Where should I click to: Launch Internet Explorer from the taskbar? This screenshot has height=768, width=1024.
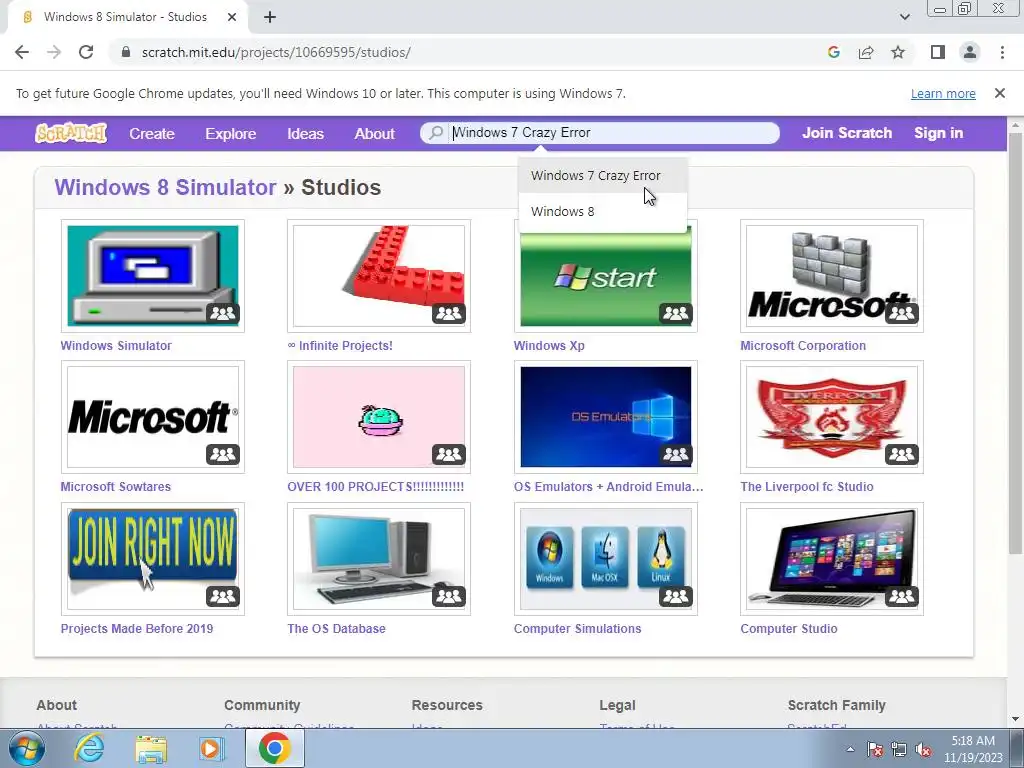[89, 748]
